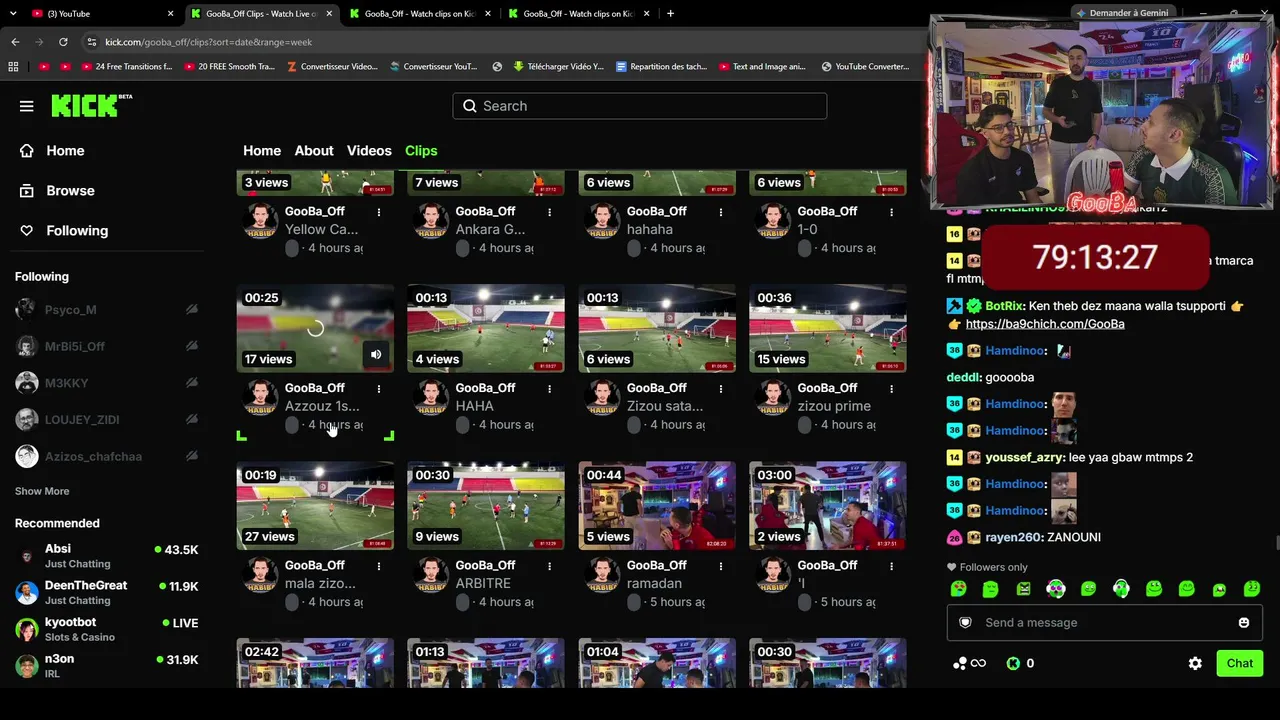The height and width of the screenshot is (720, 1280).
Task: Open options menu for 'mala zizo...' clip
Action: [x=378, y=566]
